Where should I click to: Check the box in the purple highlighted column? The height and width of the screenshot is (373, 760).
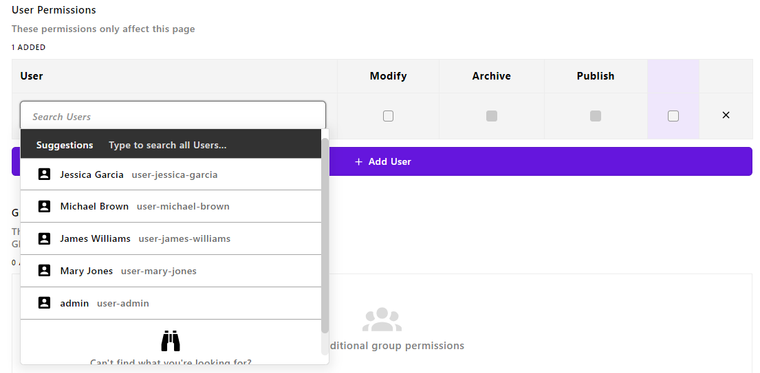[673, 116]
